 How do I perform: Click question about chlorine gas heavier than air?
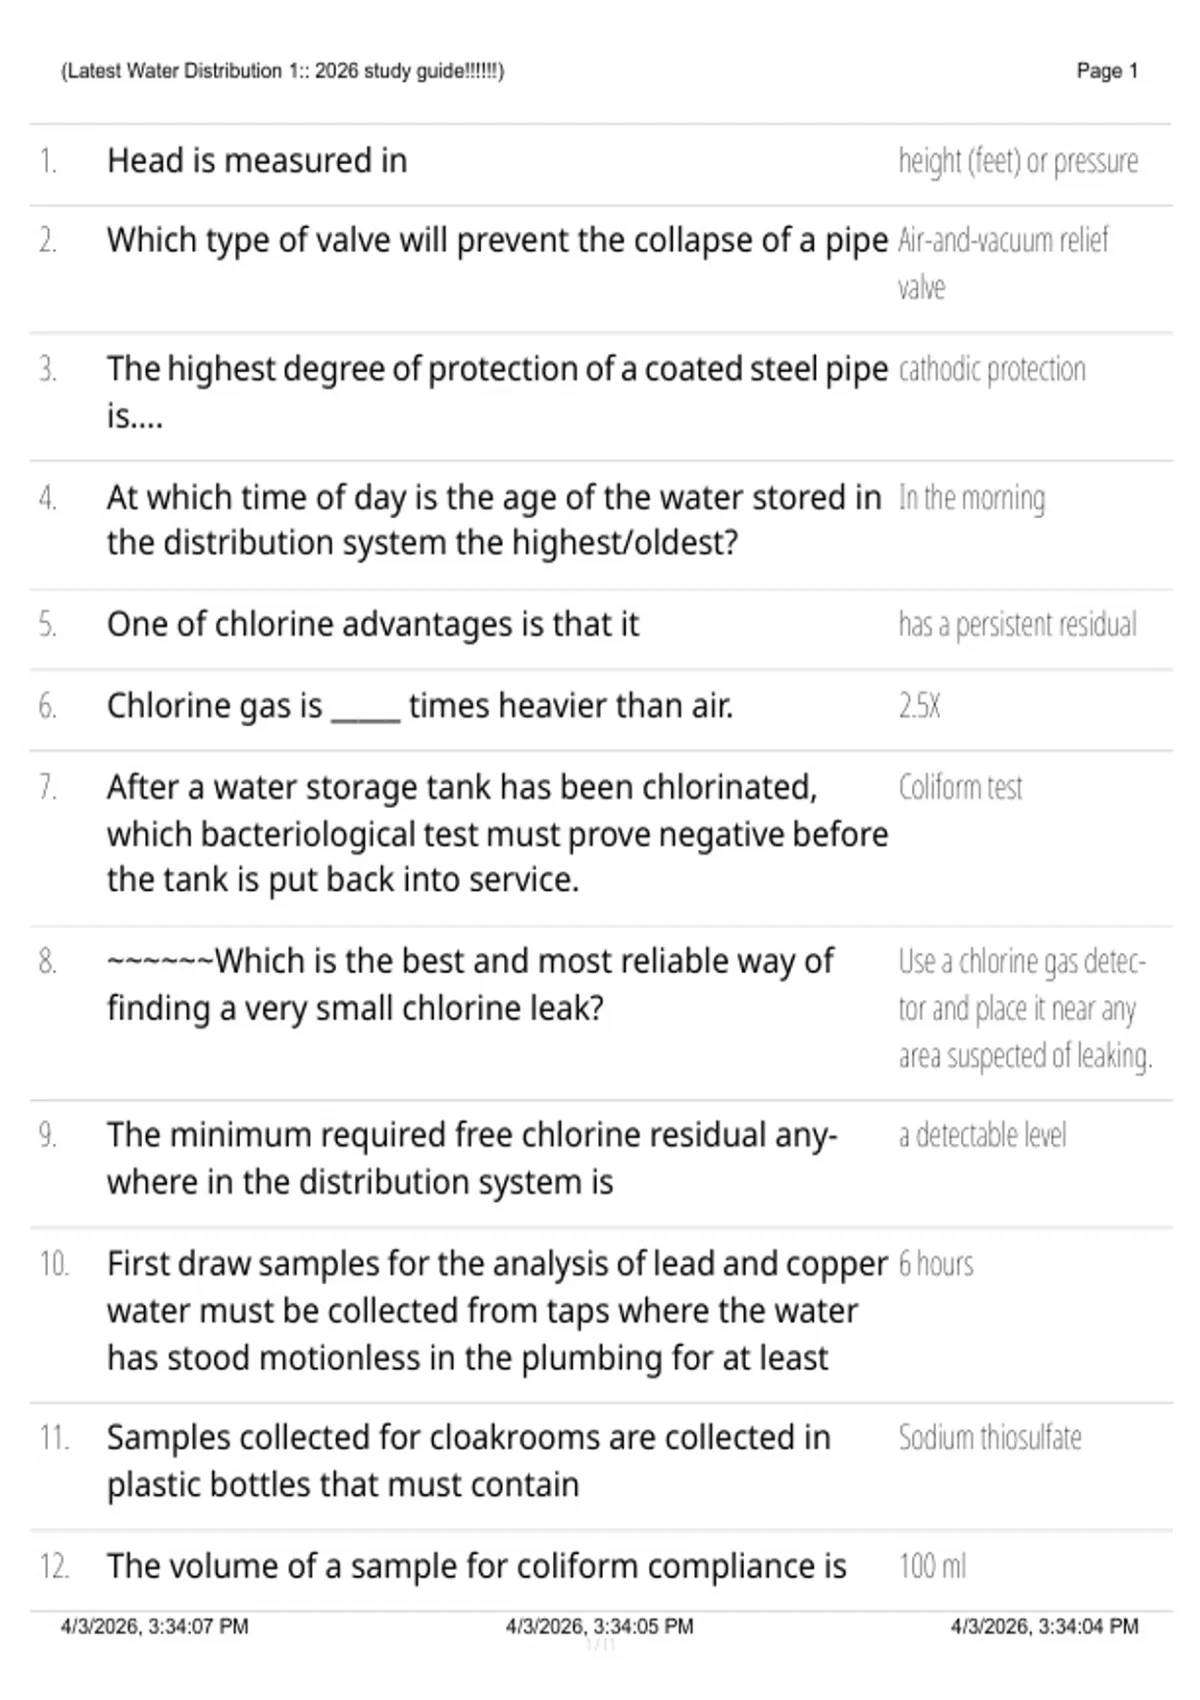(420, 706)
